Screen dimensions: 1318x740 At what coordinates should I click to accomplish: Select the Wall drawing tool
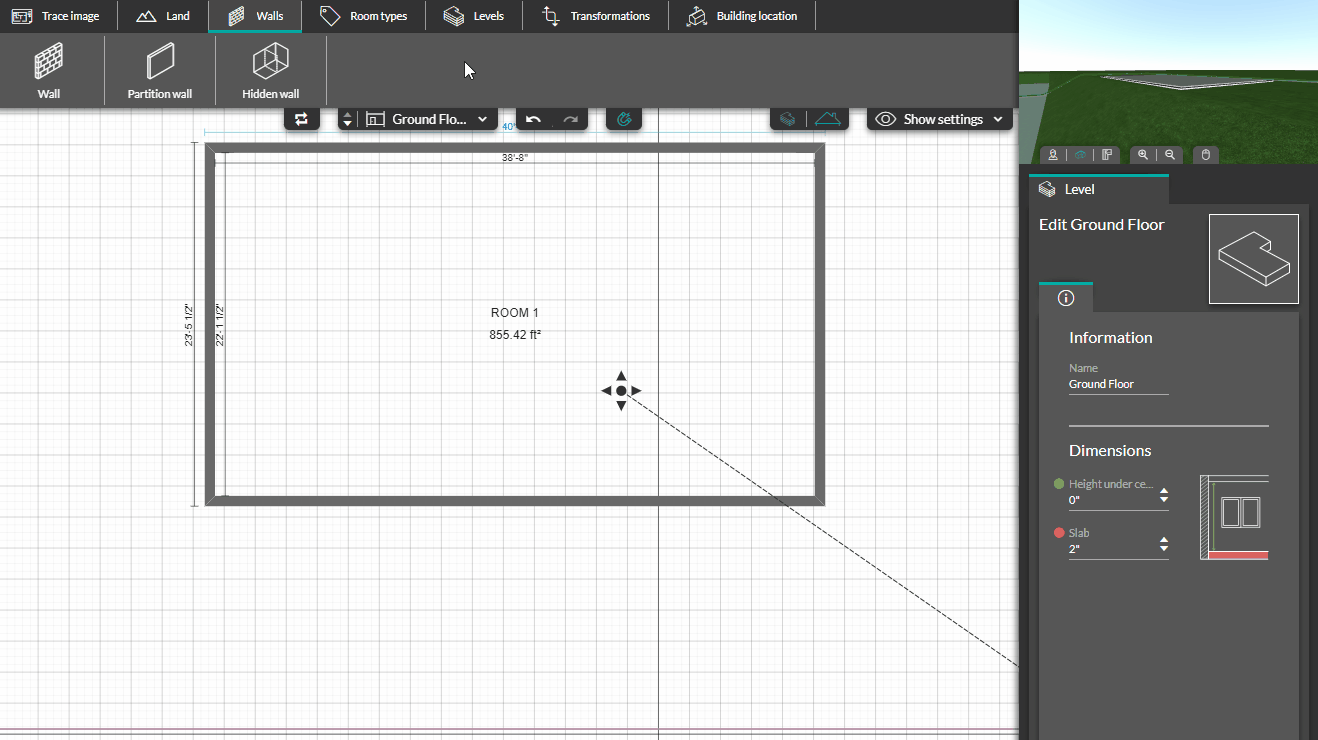(49, 70)
